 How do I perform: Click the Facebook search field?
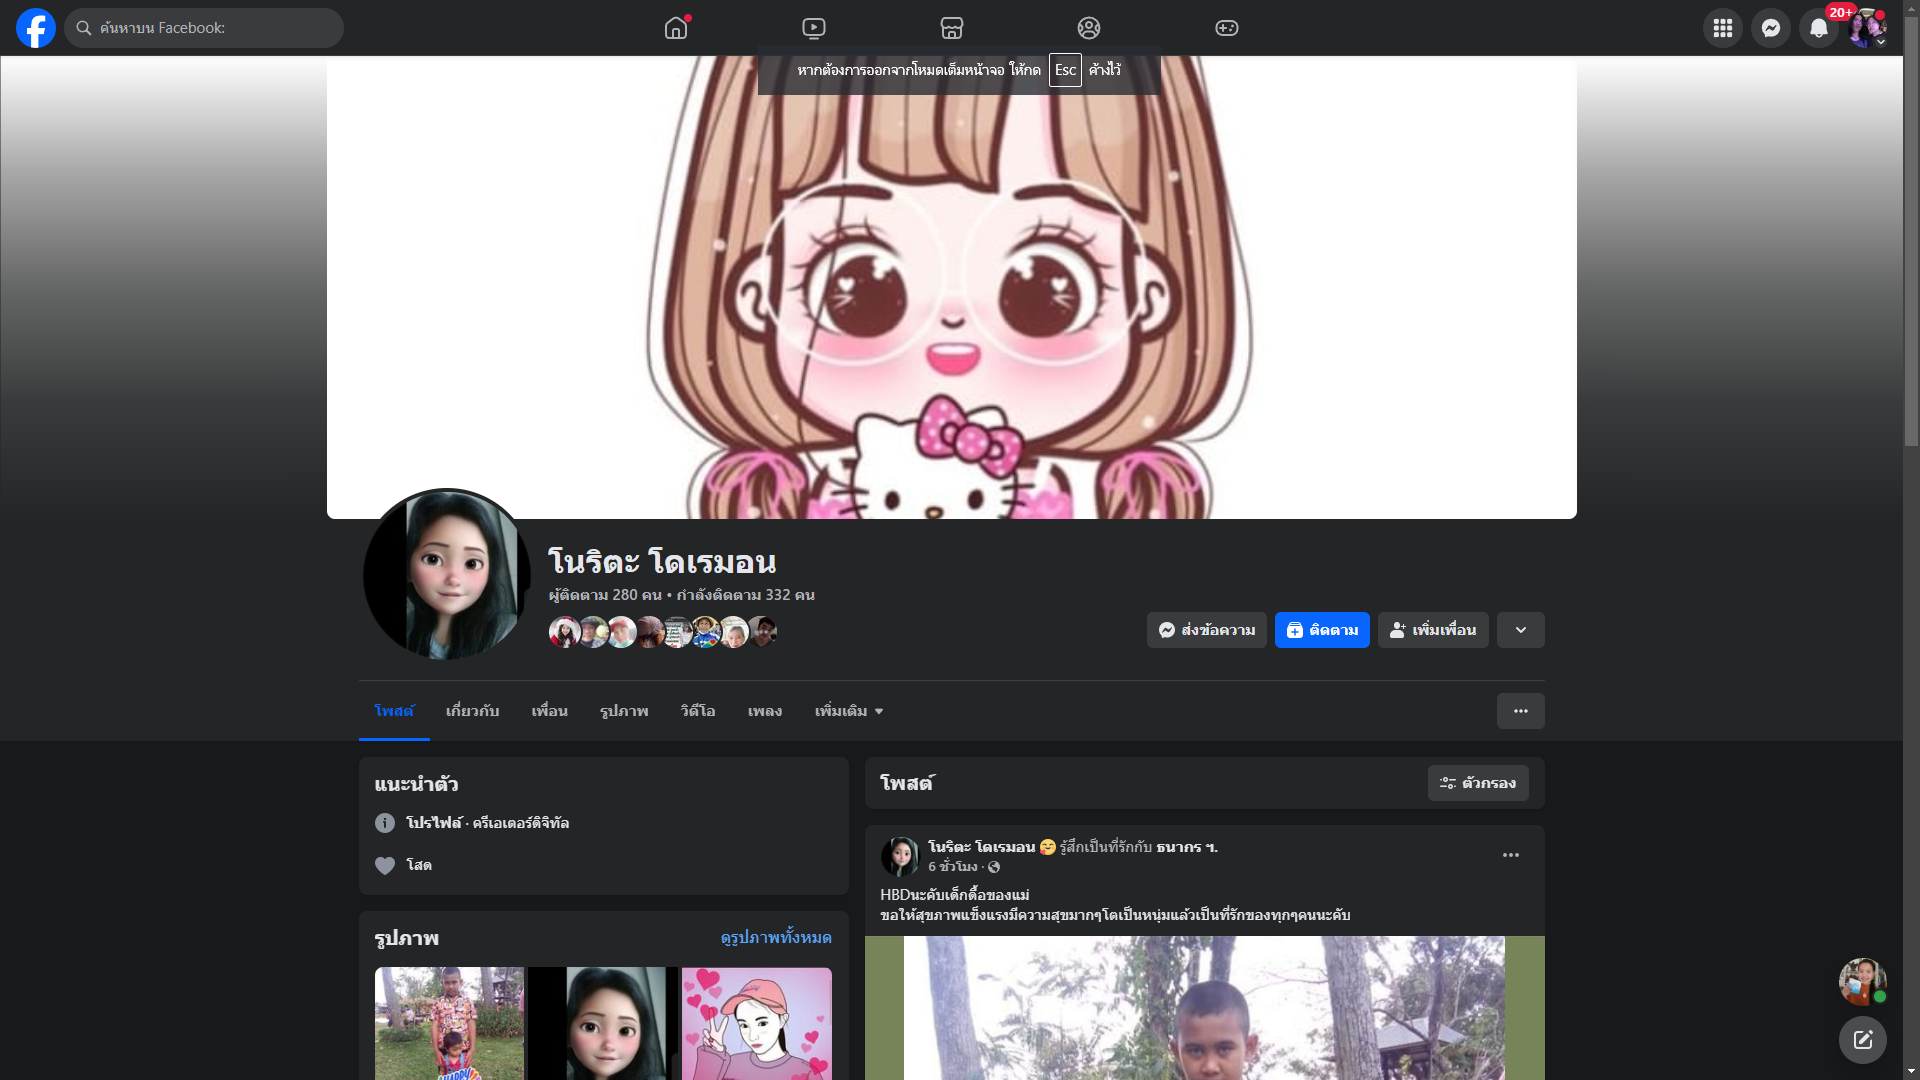pos(205,28)
